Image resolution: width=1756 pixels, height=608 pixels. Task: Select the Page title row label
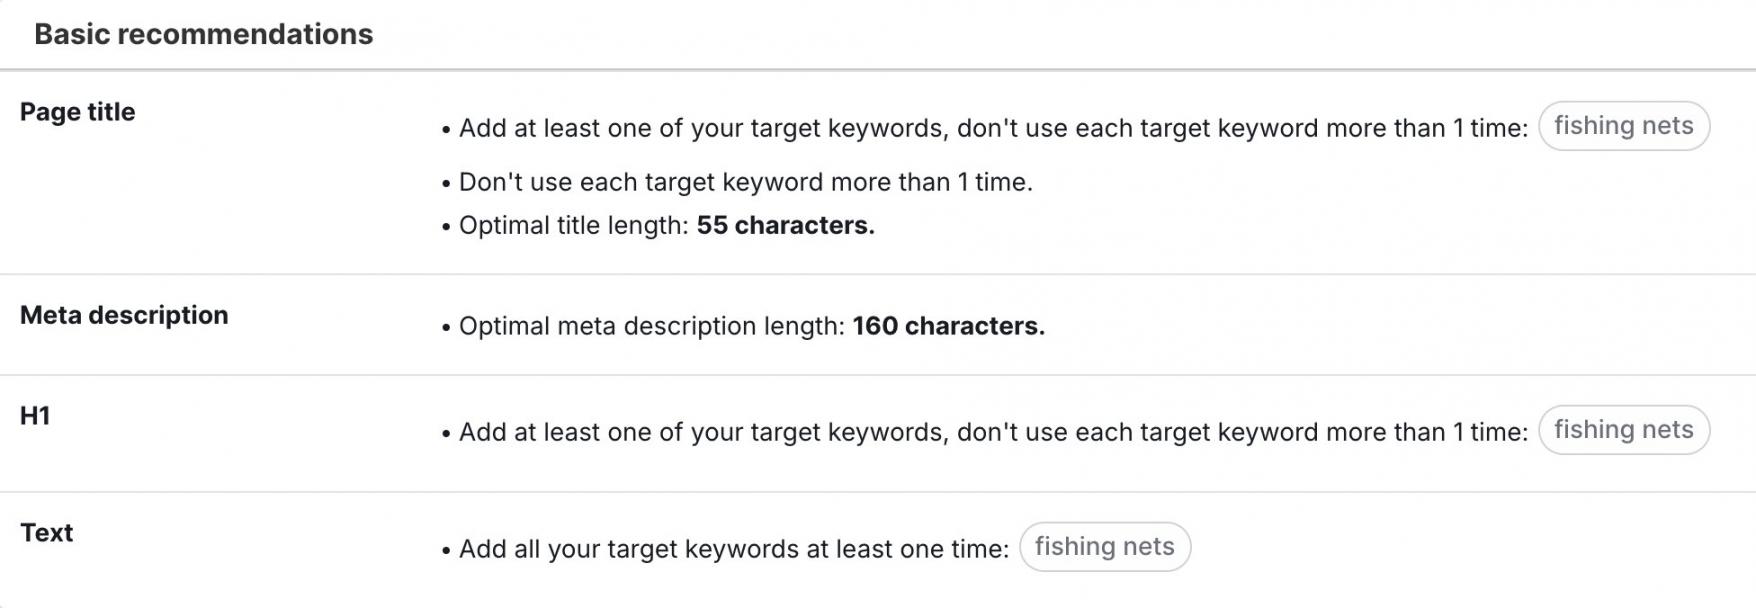click(78, 112)
